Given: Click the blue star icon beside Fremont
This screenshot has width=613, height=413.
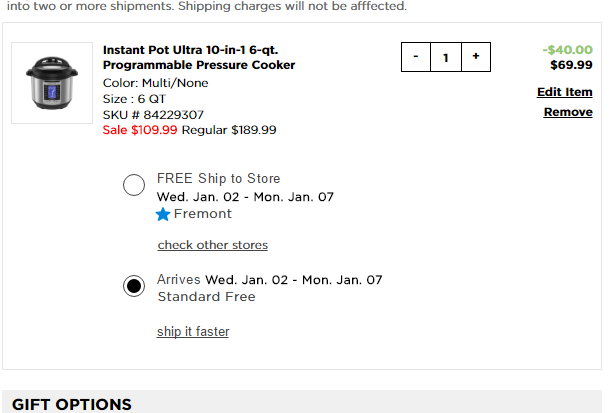Looking at the screenshot, I should point(164,214).
